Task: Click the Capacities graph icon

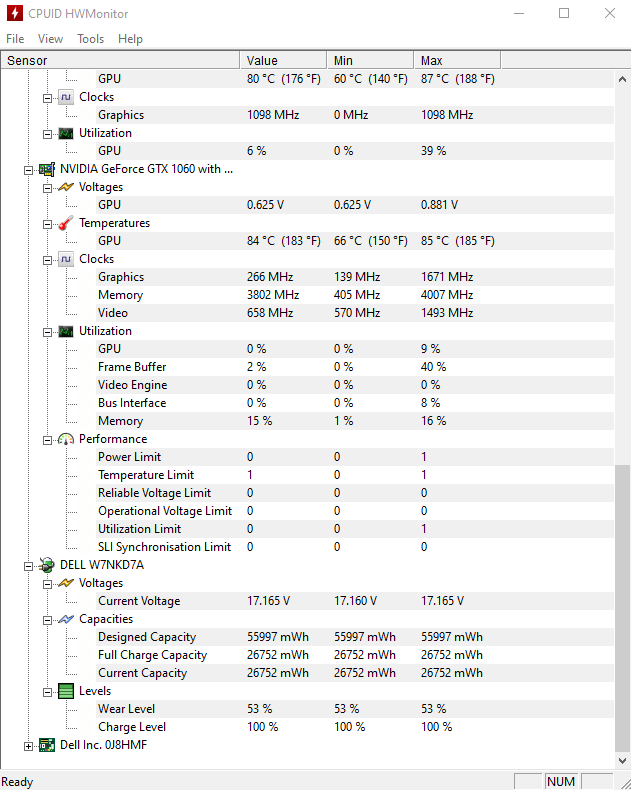Action: [x=66, y=619]
